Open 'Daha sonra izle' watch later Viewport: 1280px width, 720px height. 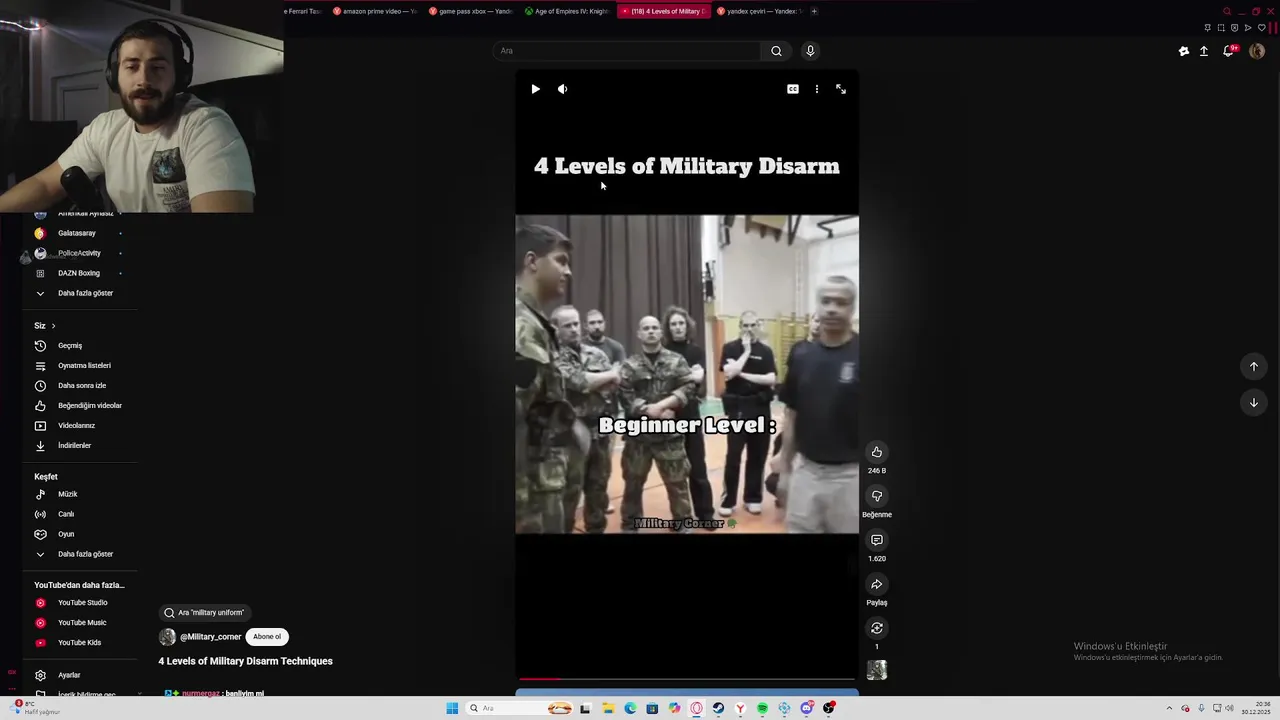80,385
